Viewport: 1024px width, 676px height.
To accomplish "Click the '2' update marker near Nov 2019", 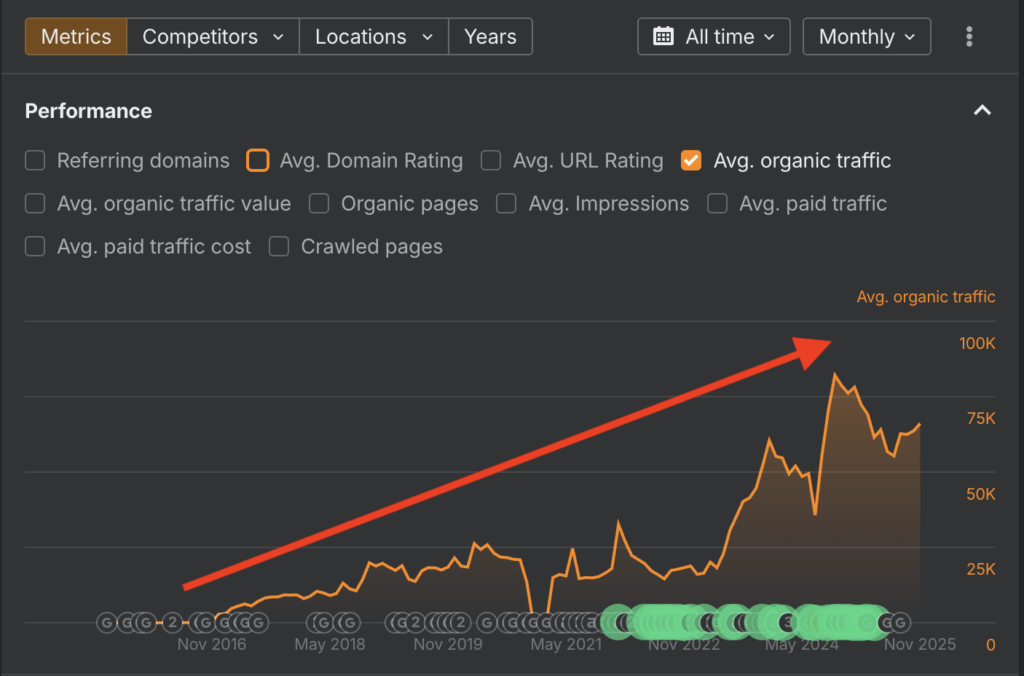I will click(x=460, y=623).
